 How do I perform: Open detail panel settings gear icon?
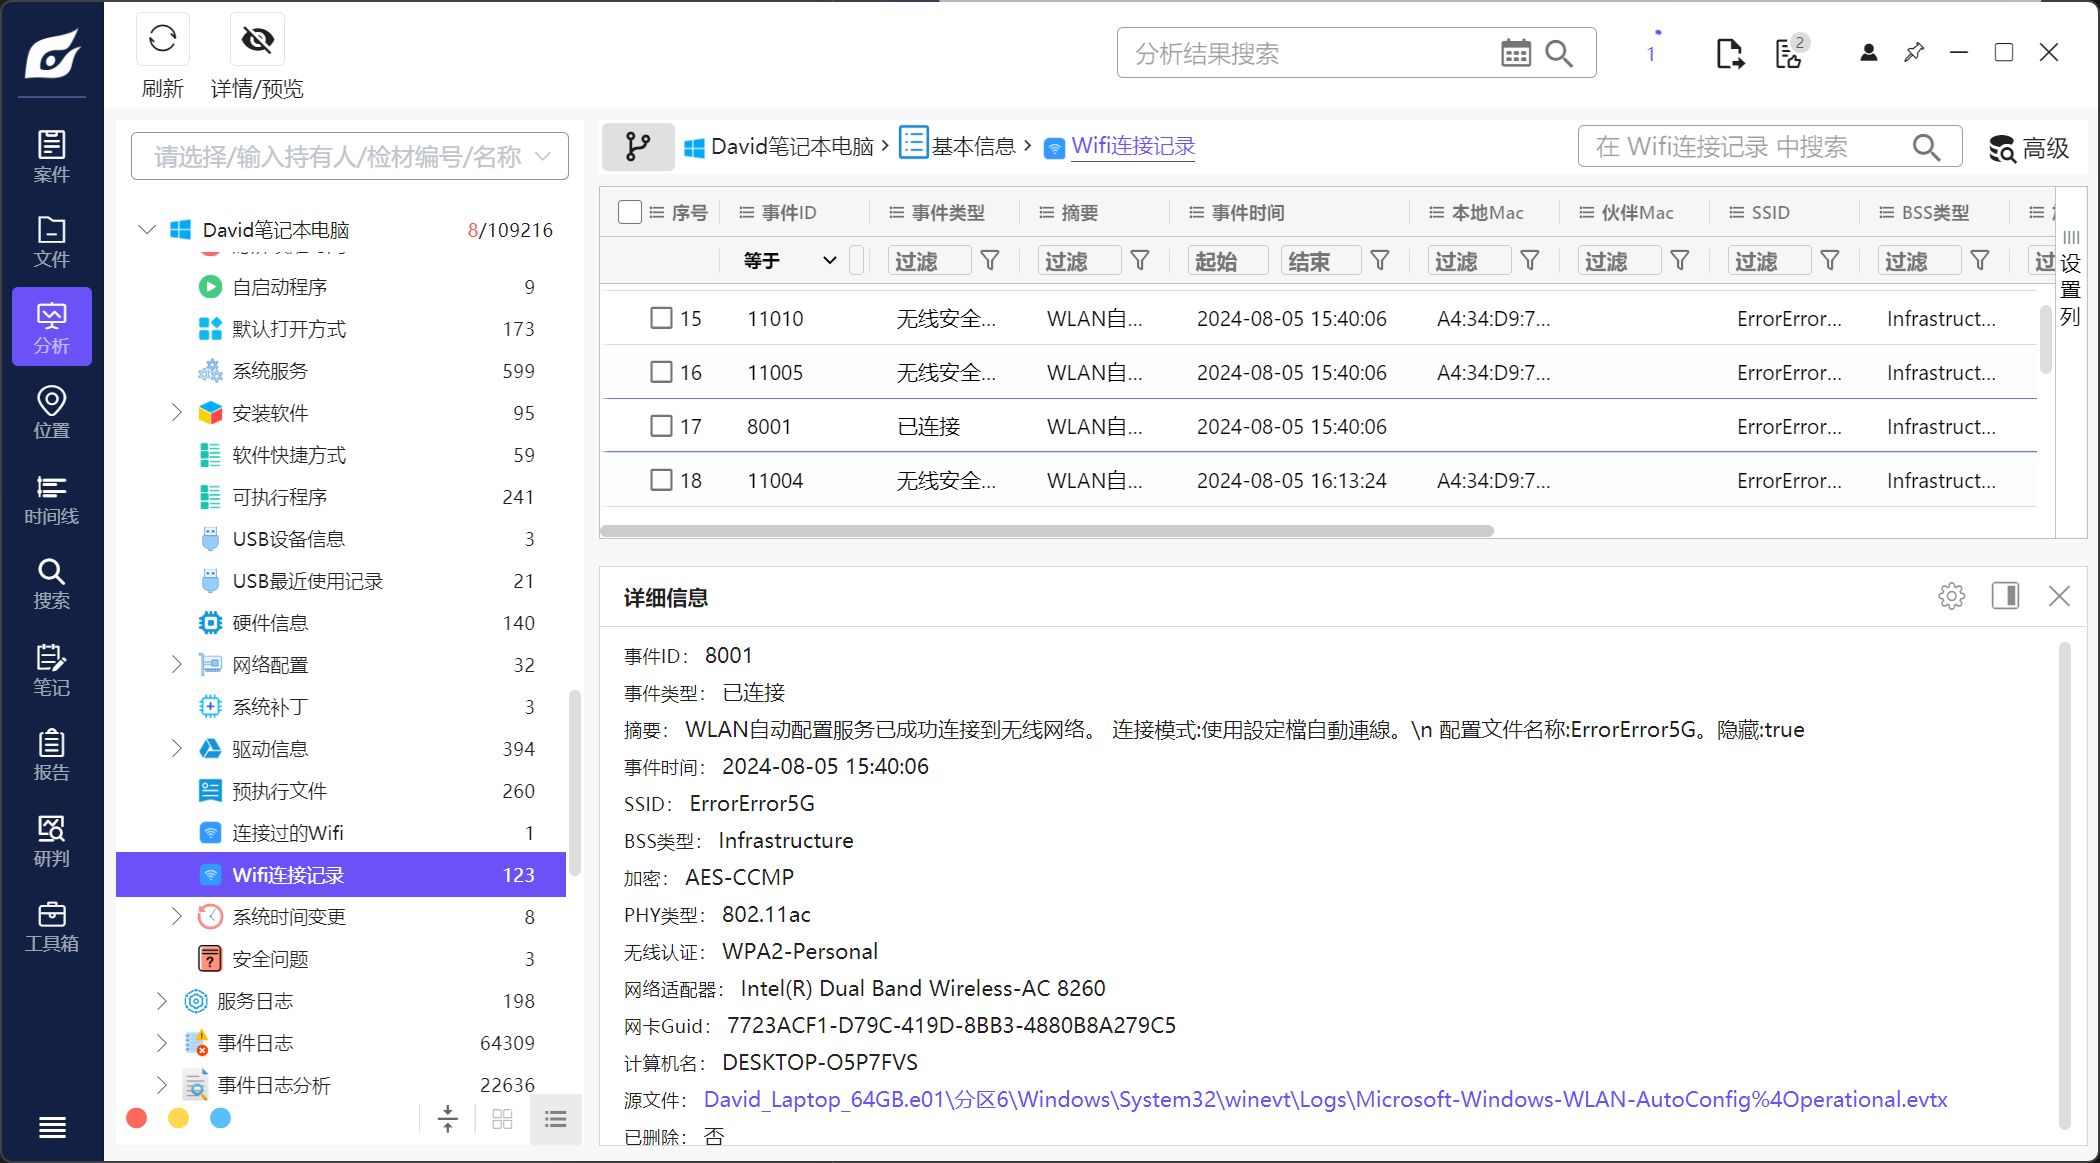coord(1951,597)
